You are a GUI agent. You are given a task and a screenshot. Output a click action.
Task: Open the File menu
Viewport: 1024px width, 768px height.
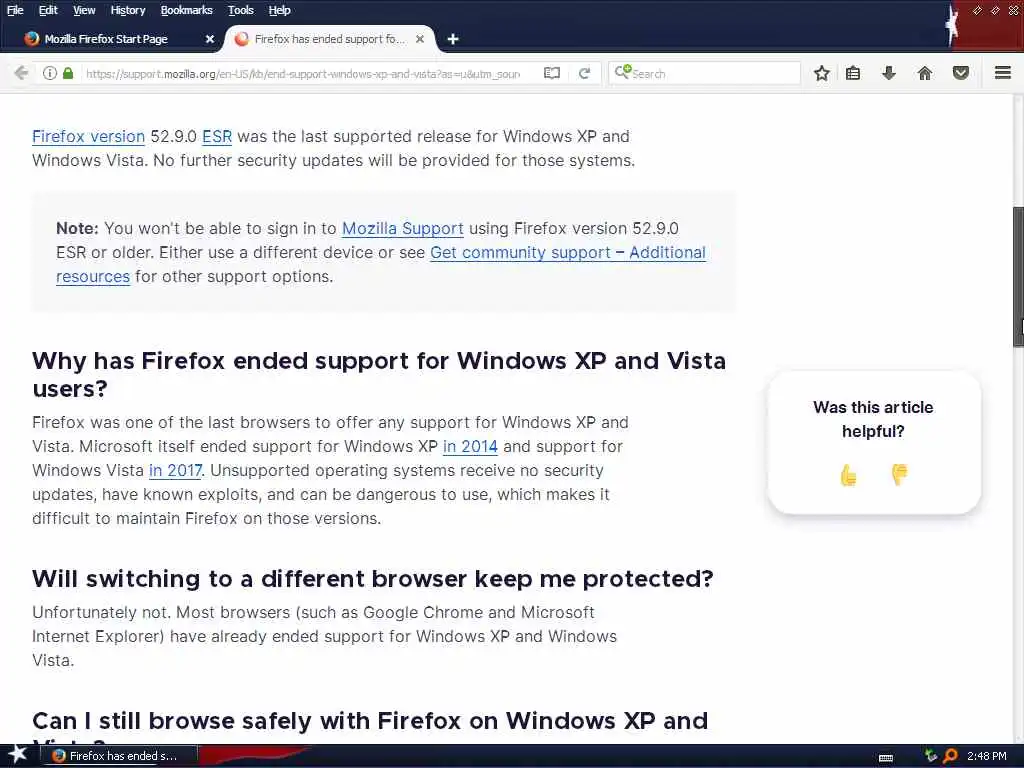15,10
